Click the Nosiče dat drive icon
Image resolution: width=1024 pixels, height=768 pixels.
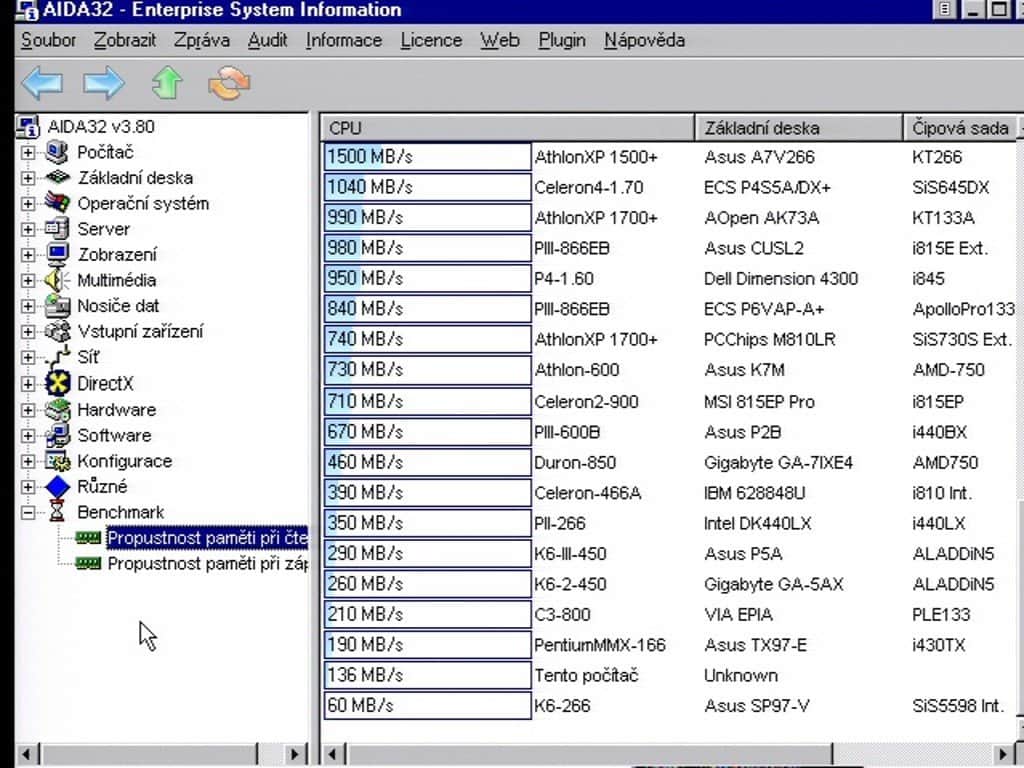pyautogui.click(x=57, y=306)
